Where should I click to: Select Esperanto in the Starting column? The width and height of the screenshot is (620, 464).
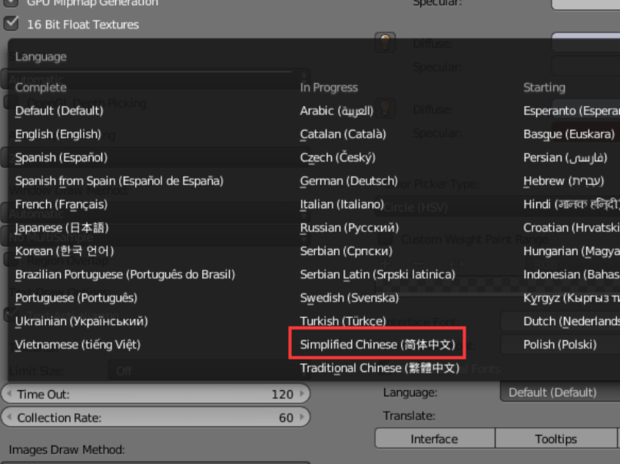[x=571, y=111]
